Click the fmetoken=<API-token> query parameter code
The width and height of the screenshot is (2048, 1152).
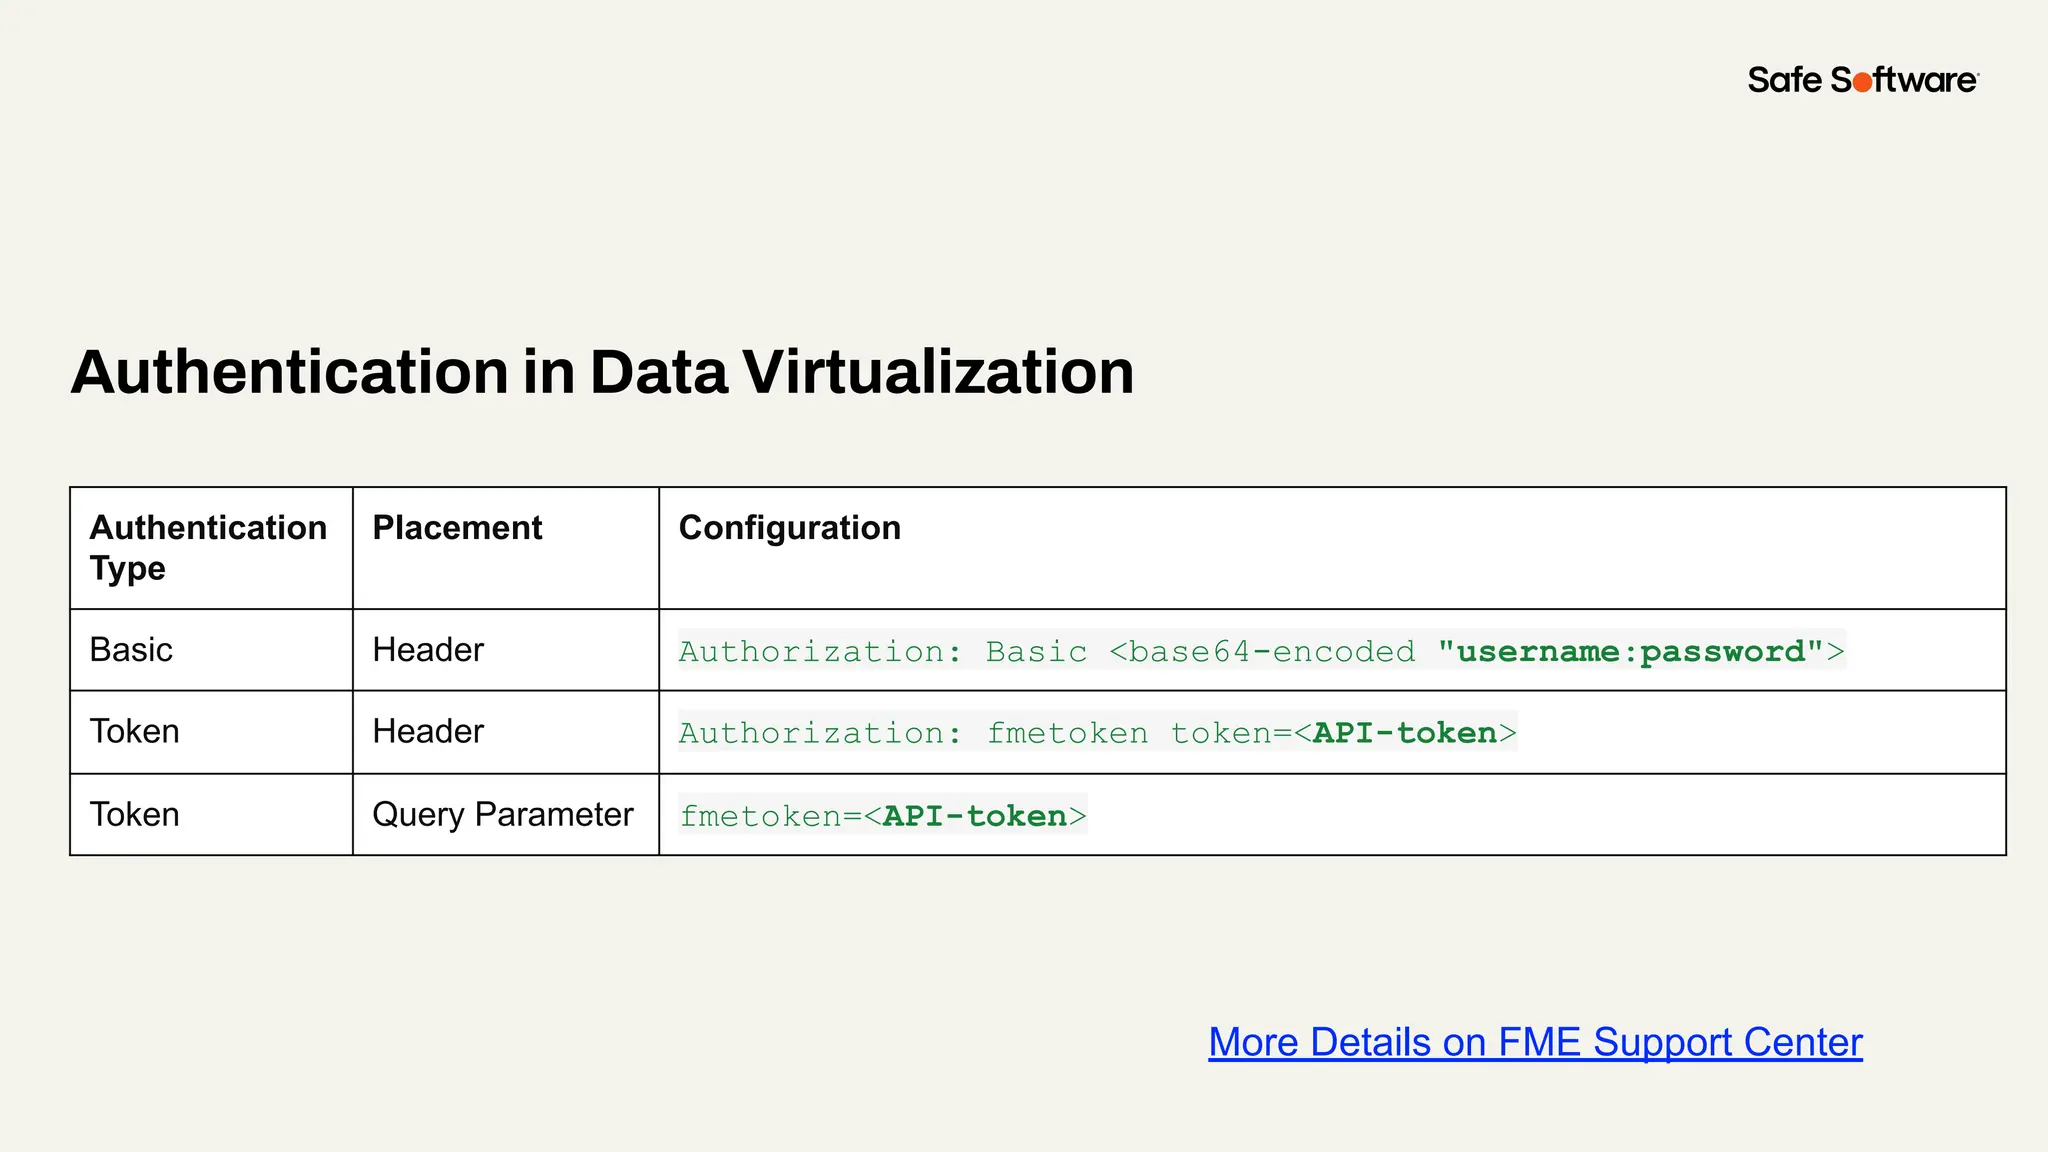(x=882, y=816)
